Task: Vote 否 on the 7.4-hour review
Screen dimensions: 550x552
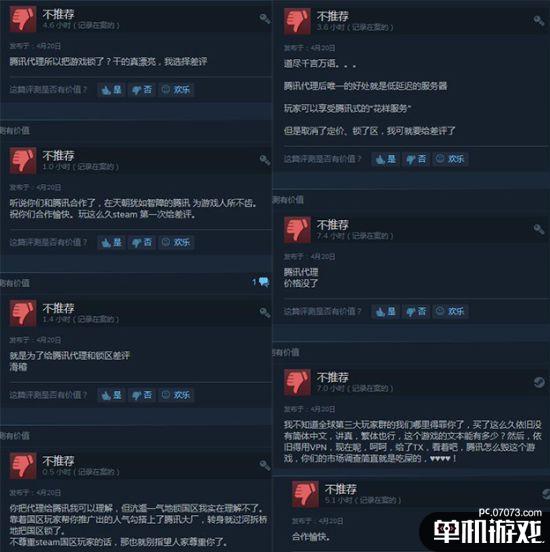Action: pyautogui.click(x=416, y=312)
